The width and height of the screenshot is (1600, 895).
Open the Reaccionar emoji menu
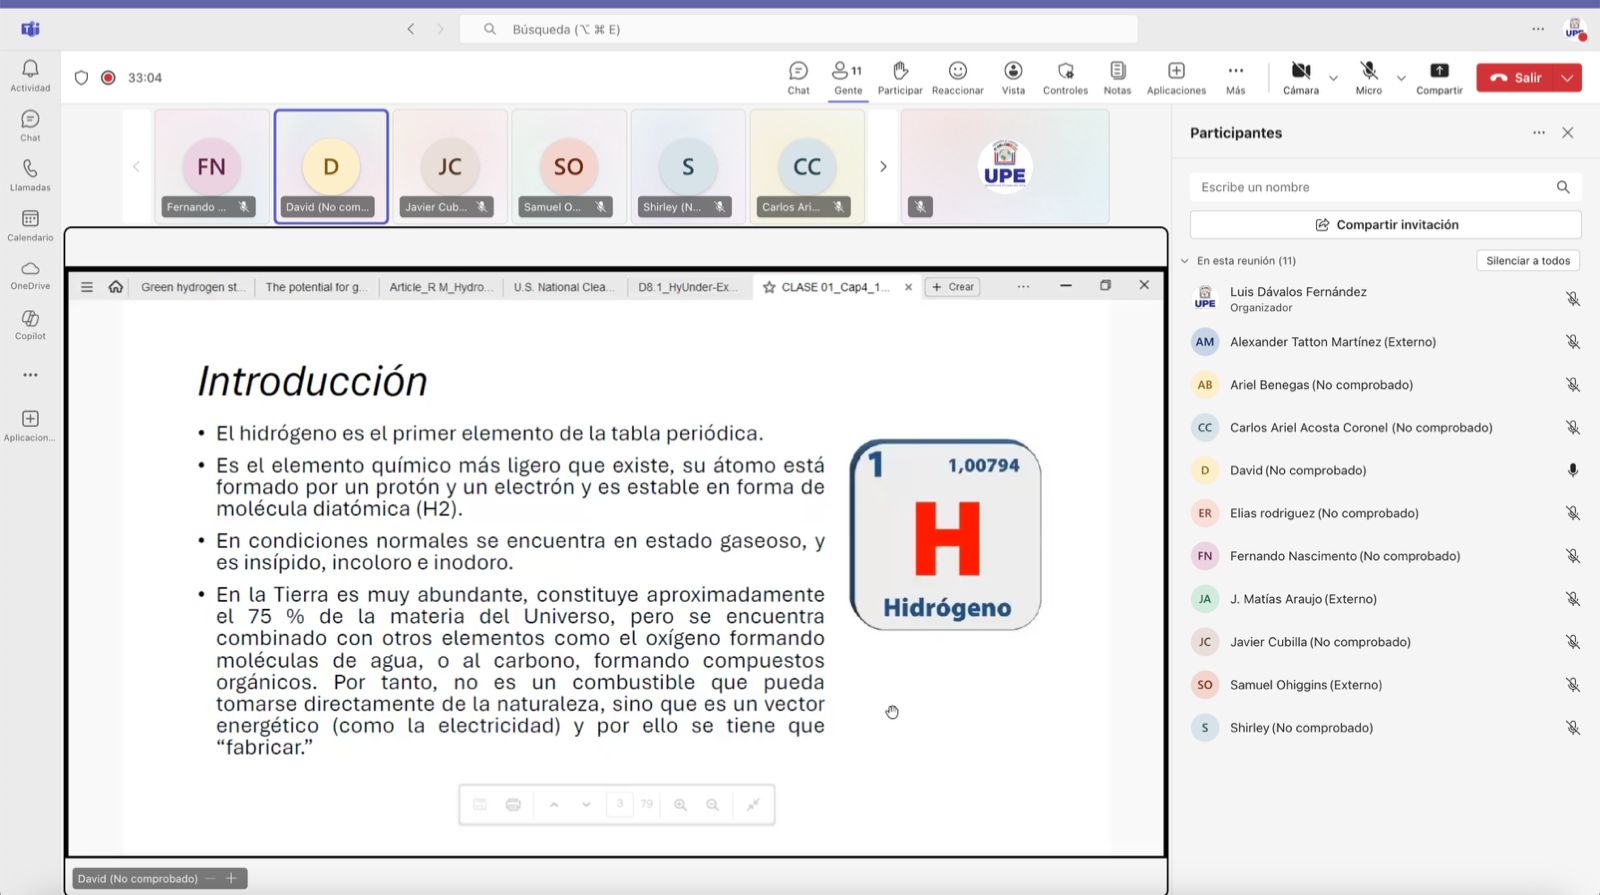pos(957,77)
